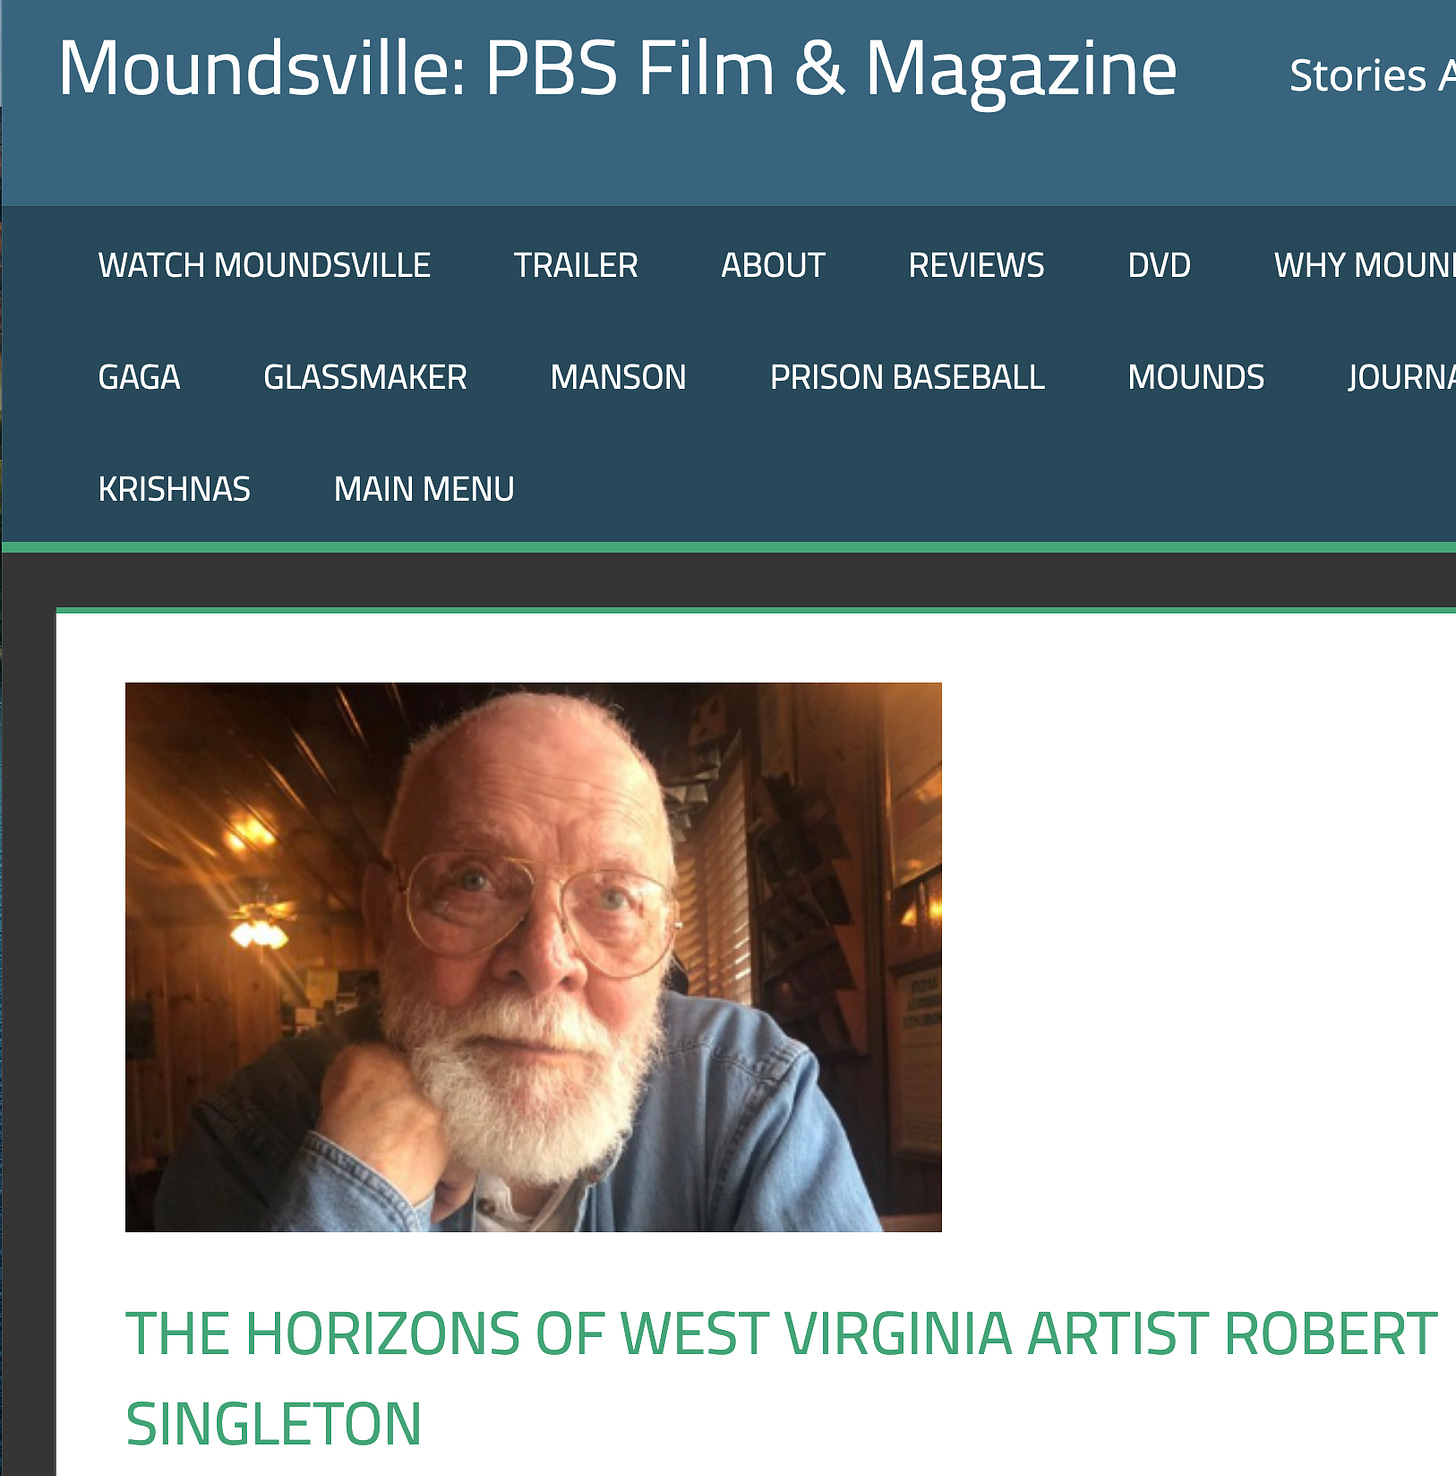The image size is (1456, 1476).
Task: Return to the Main Menu
Action: click(424, 489)
